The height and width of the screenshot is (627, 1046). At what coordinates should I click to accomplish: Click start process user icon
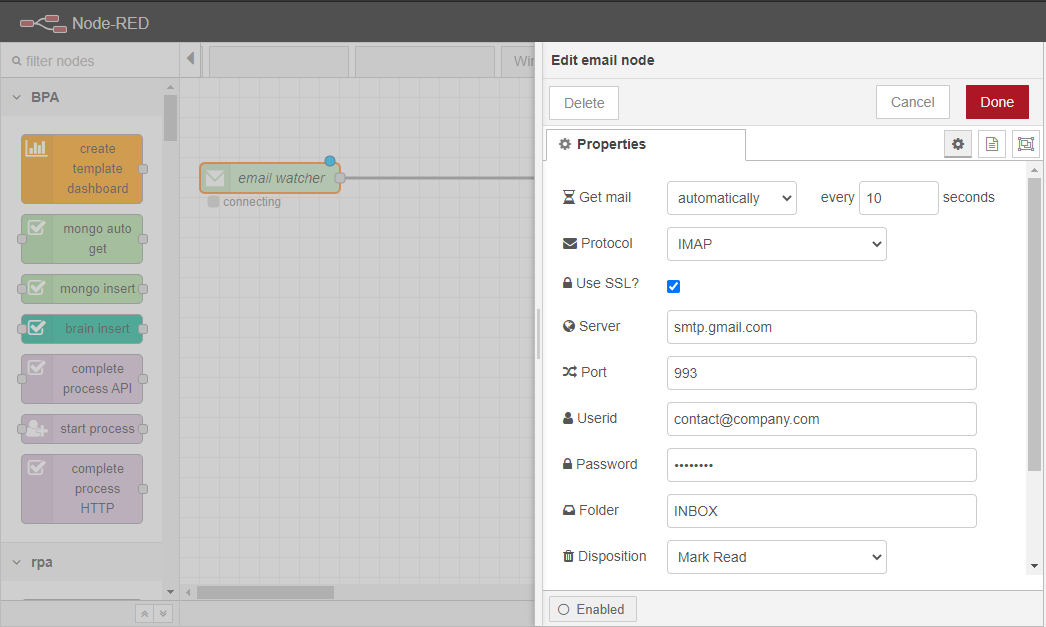tap(37, 428)
